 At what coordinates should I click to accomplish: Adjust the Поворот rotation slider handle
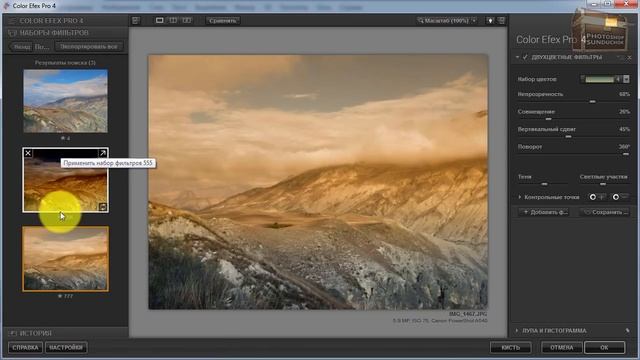click(x=626, y=154)
